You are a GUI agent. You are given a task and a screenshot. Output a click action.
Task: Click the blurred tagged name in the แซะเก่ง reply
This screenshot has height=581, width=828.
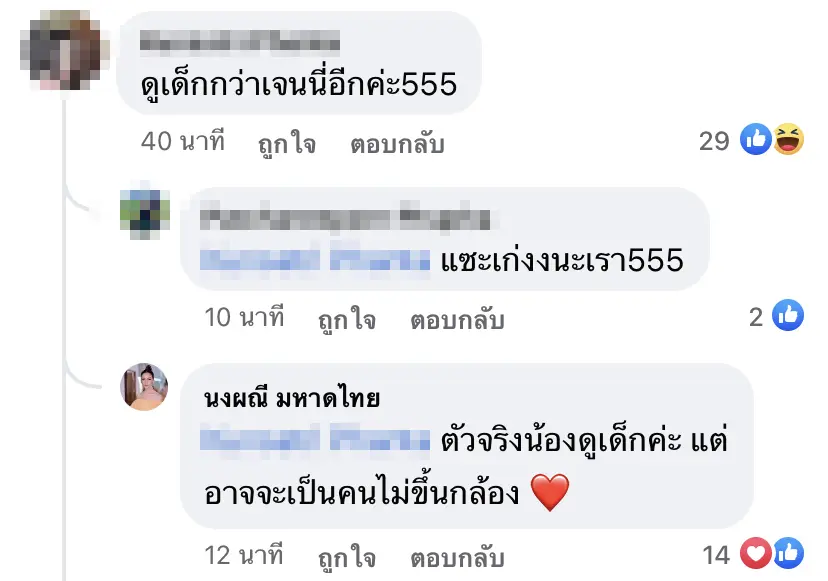click(x=315, y=259)
